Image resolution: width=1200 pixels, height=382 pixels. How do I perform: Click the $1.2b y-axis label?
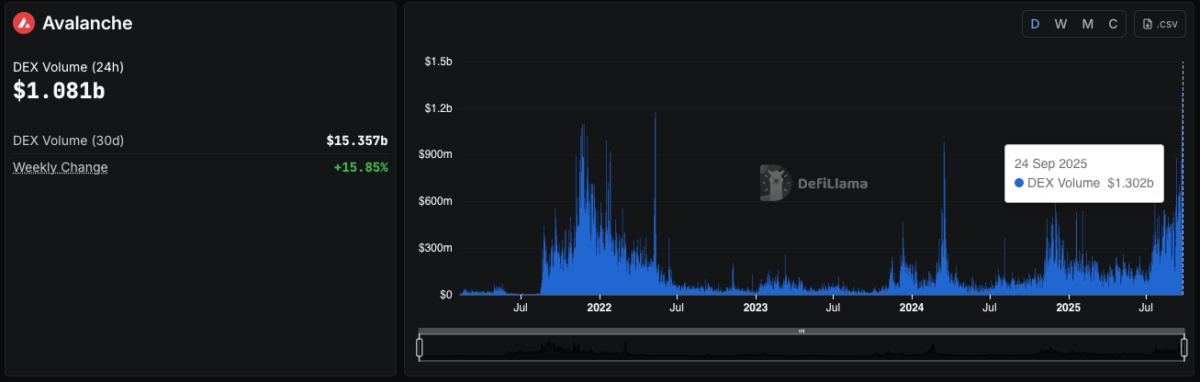(439, 108)
